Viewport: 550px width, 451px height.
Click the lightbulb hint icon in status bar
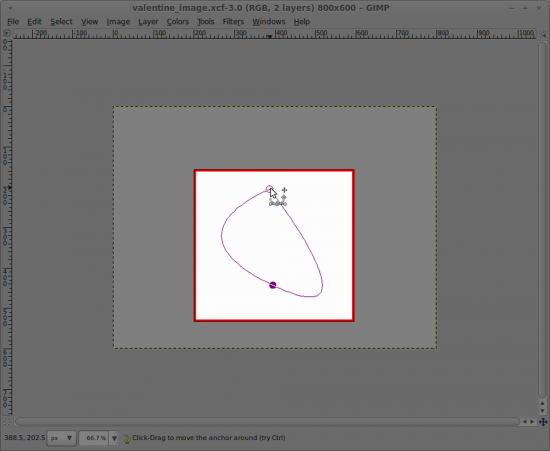[x=127, y=438]
